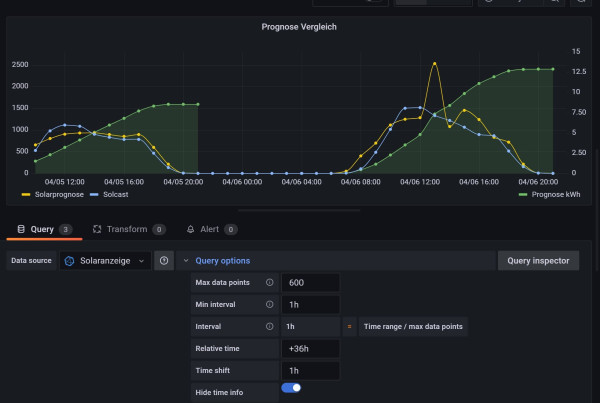The height and width of the screenshot is (403, 600).
Task: Click the database icon on the Query tab
Action: [21, 229]
